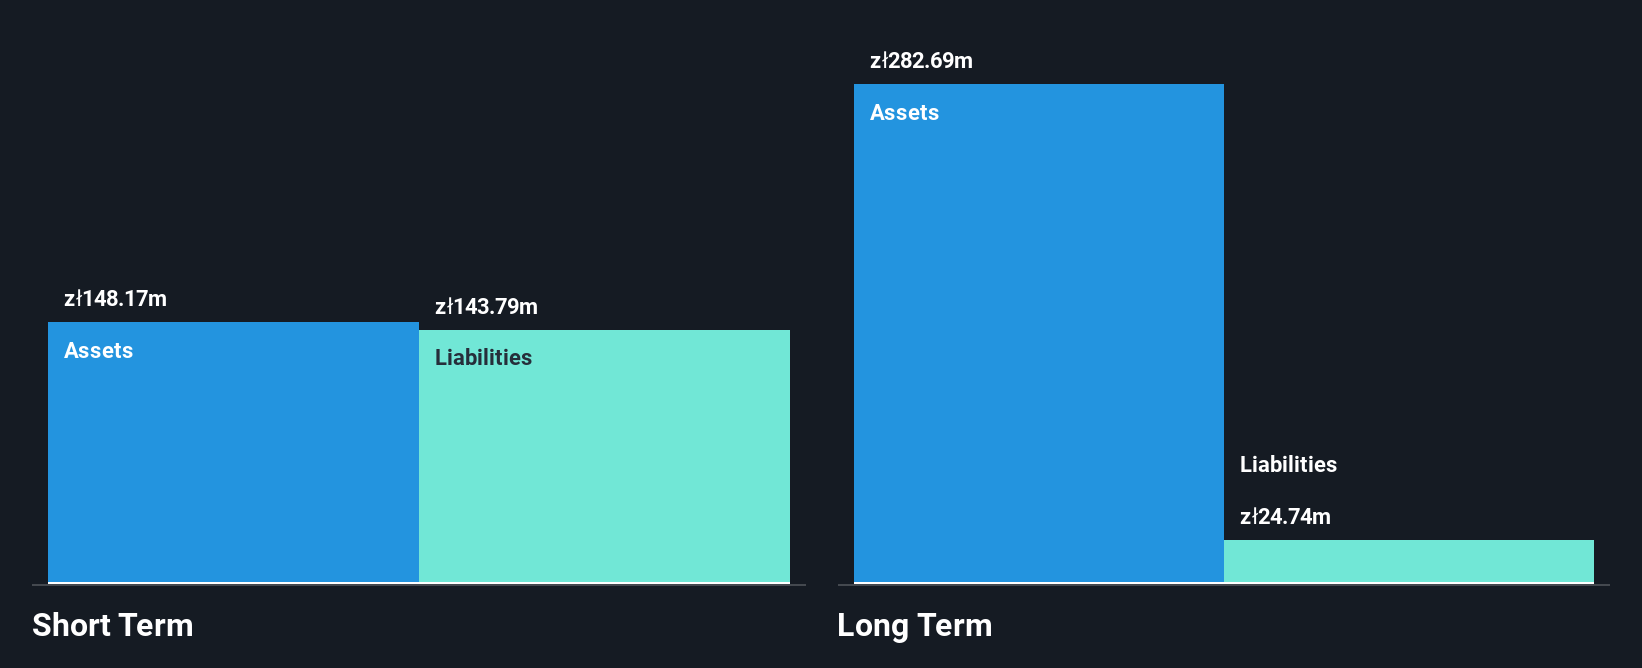Click Assets label in Short Term bar

tap(98, 350)
